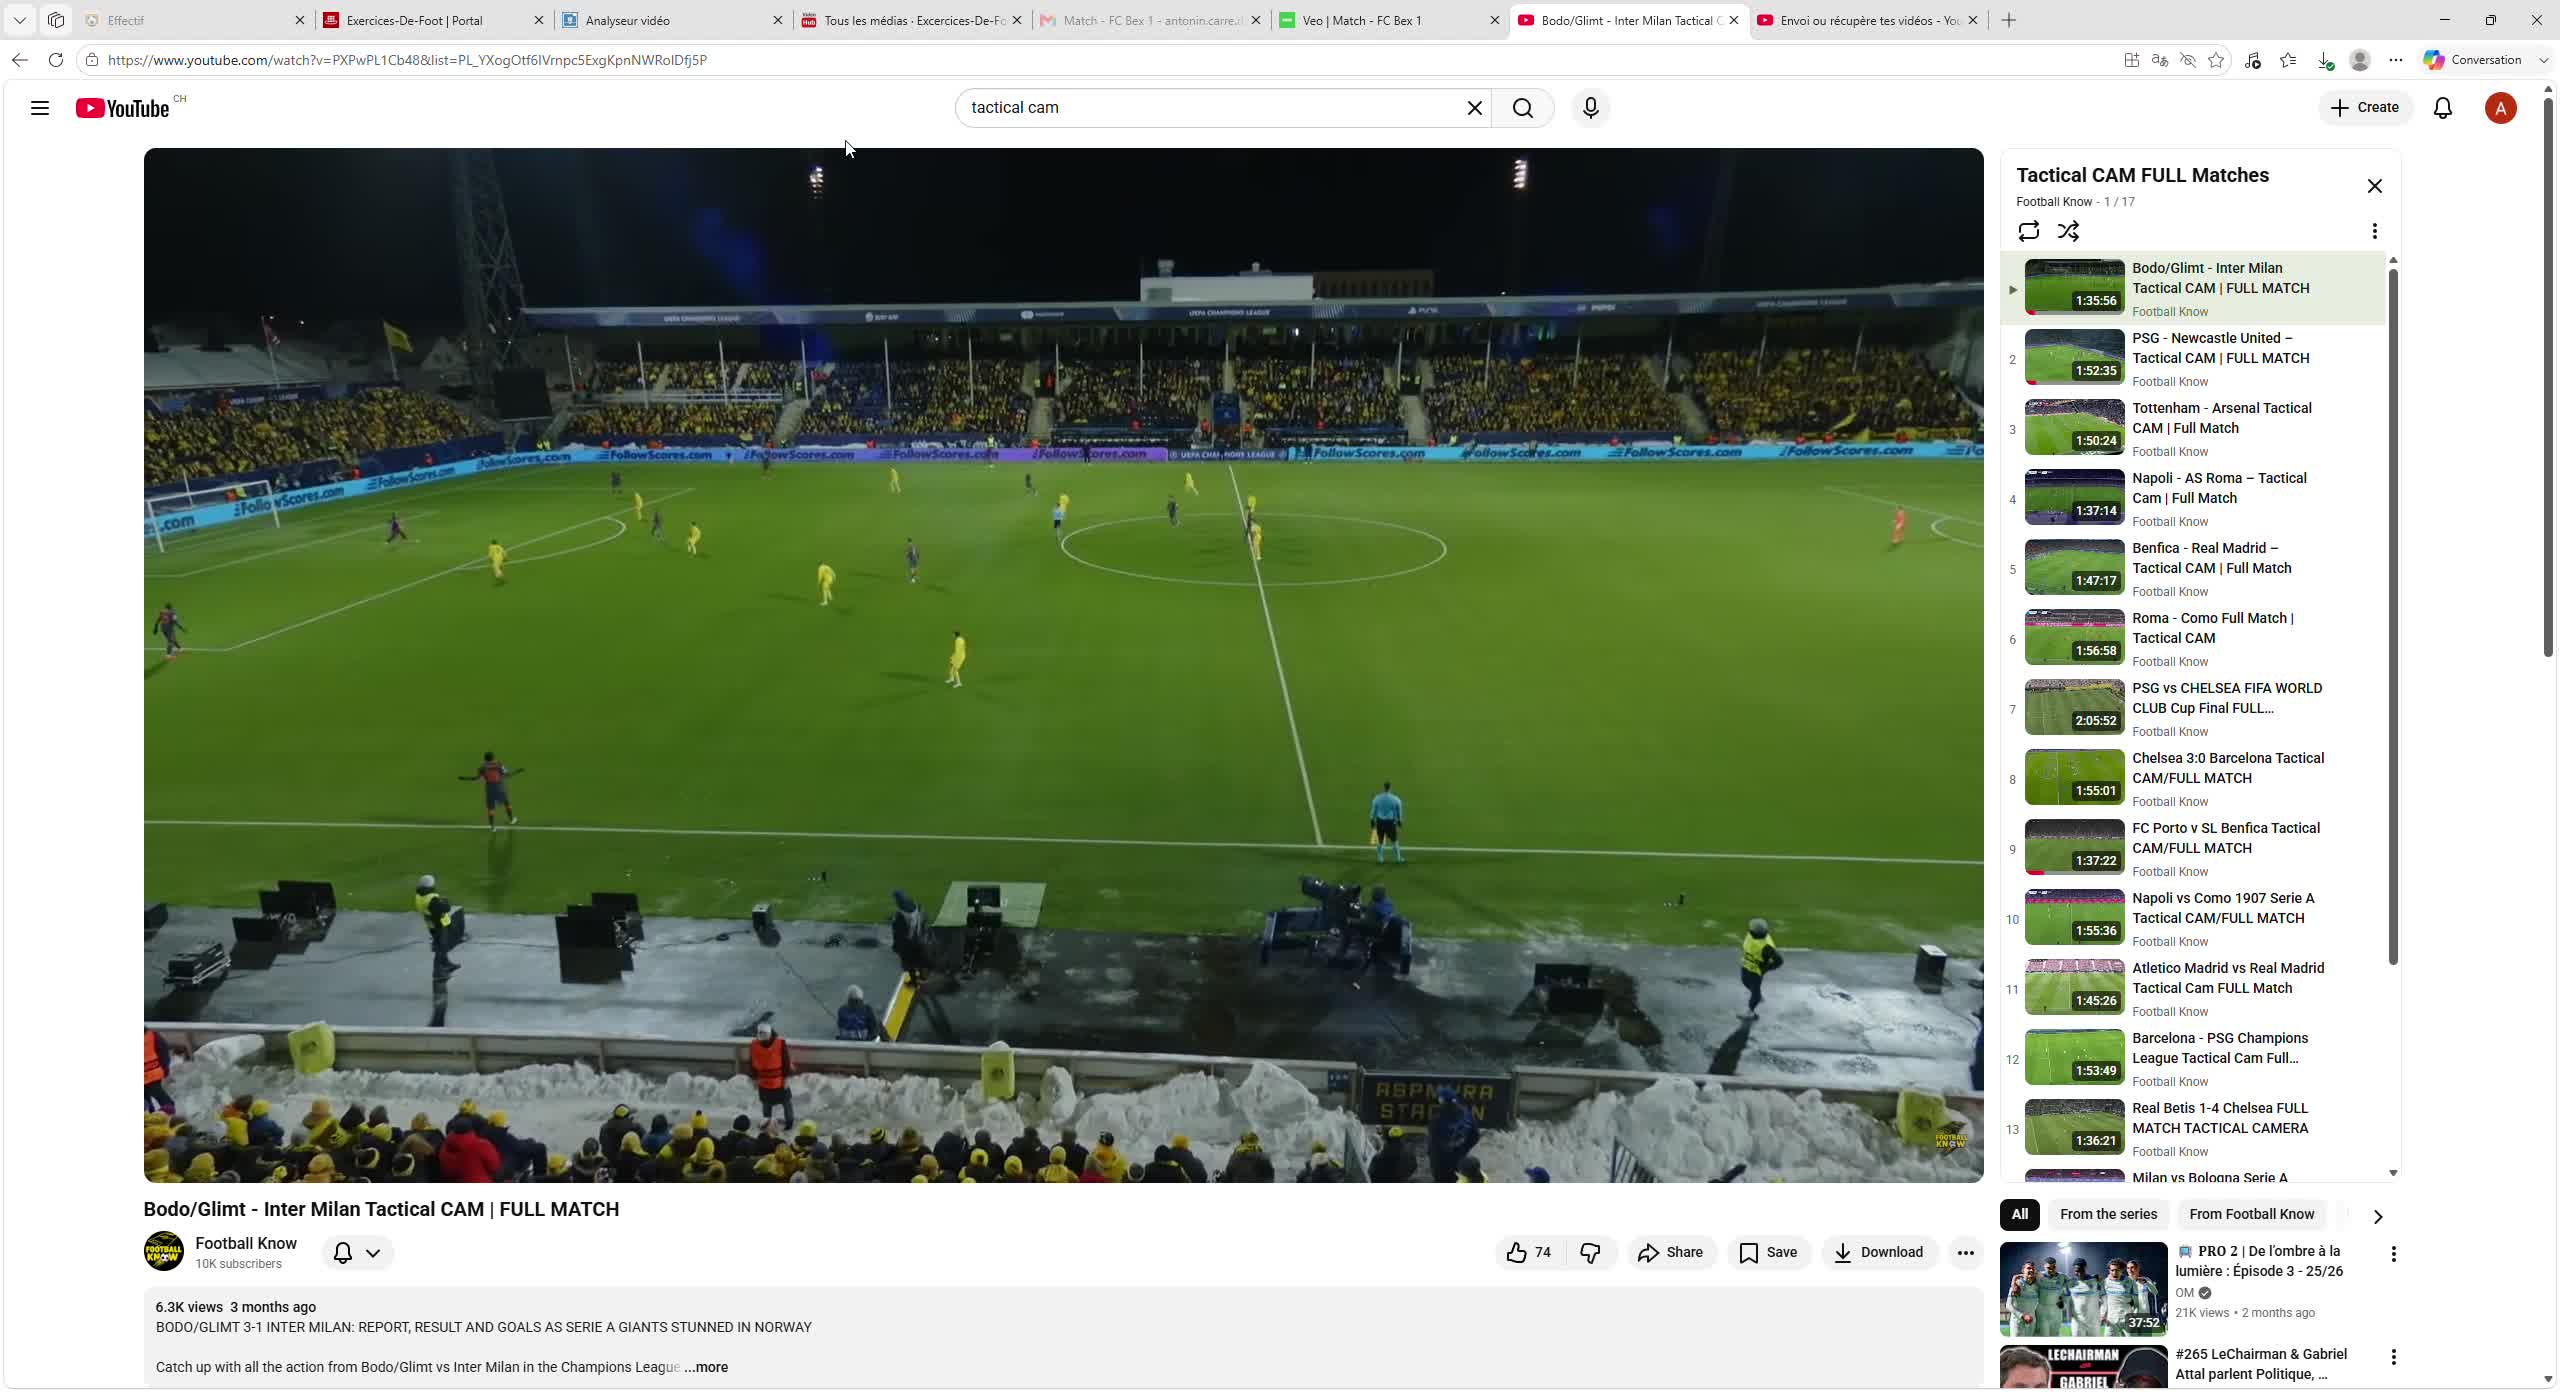Open Roma - Como Full Match item
The height and width of the screenshot is (1392, 2560).
click(2192, 639)
